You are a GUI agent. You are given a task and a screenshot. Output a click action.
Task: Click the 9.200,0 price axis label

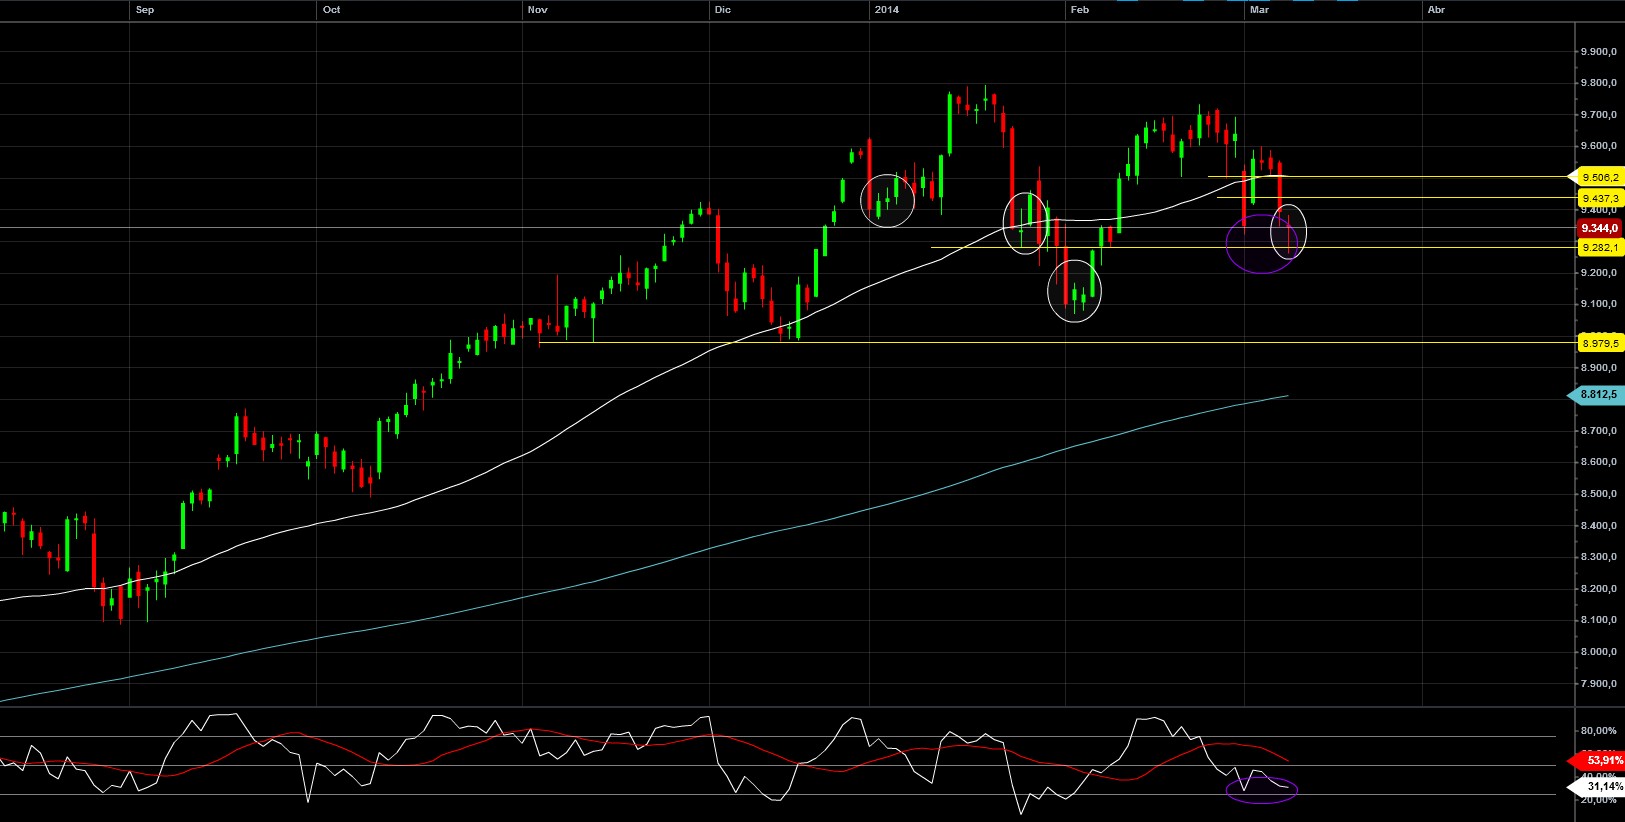tap(1599, 272)
